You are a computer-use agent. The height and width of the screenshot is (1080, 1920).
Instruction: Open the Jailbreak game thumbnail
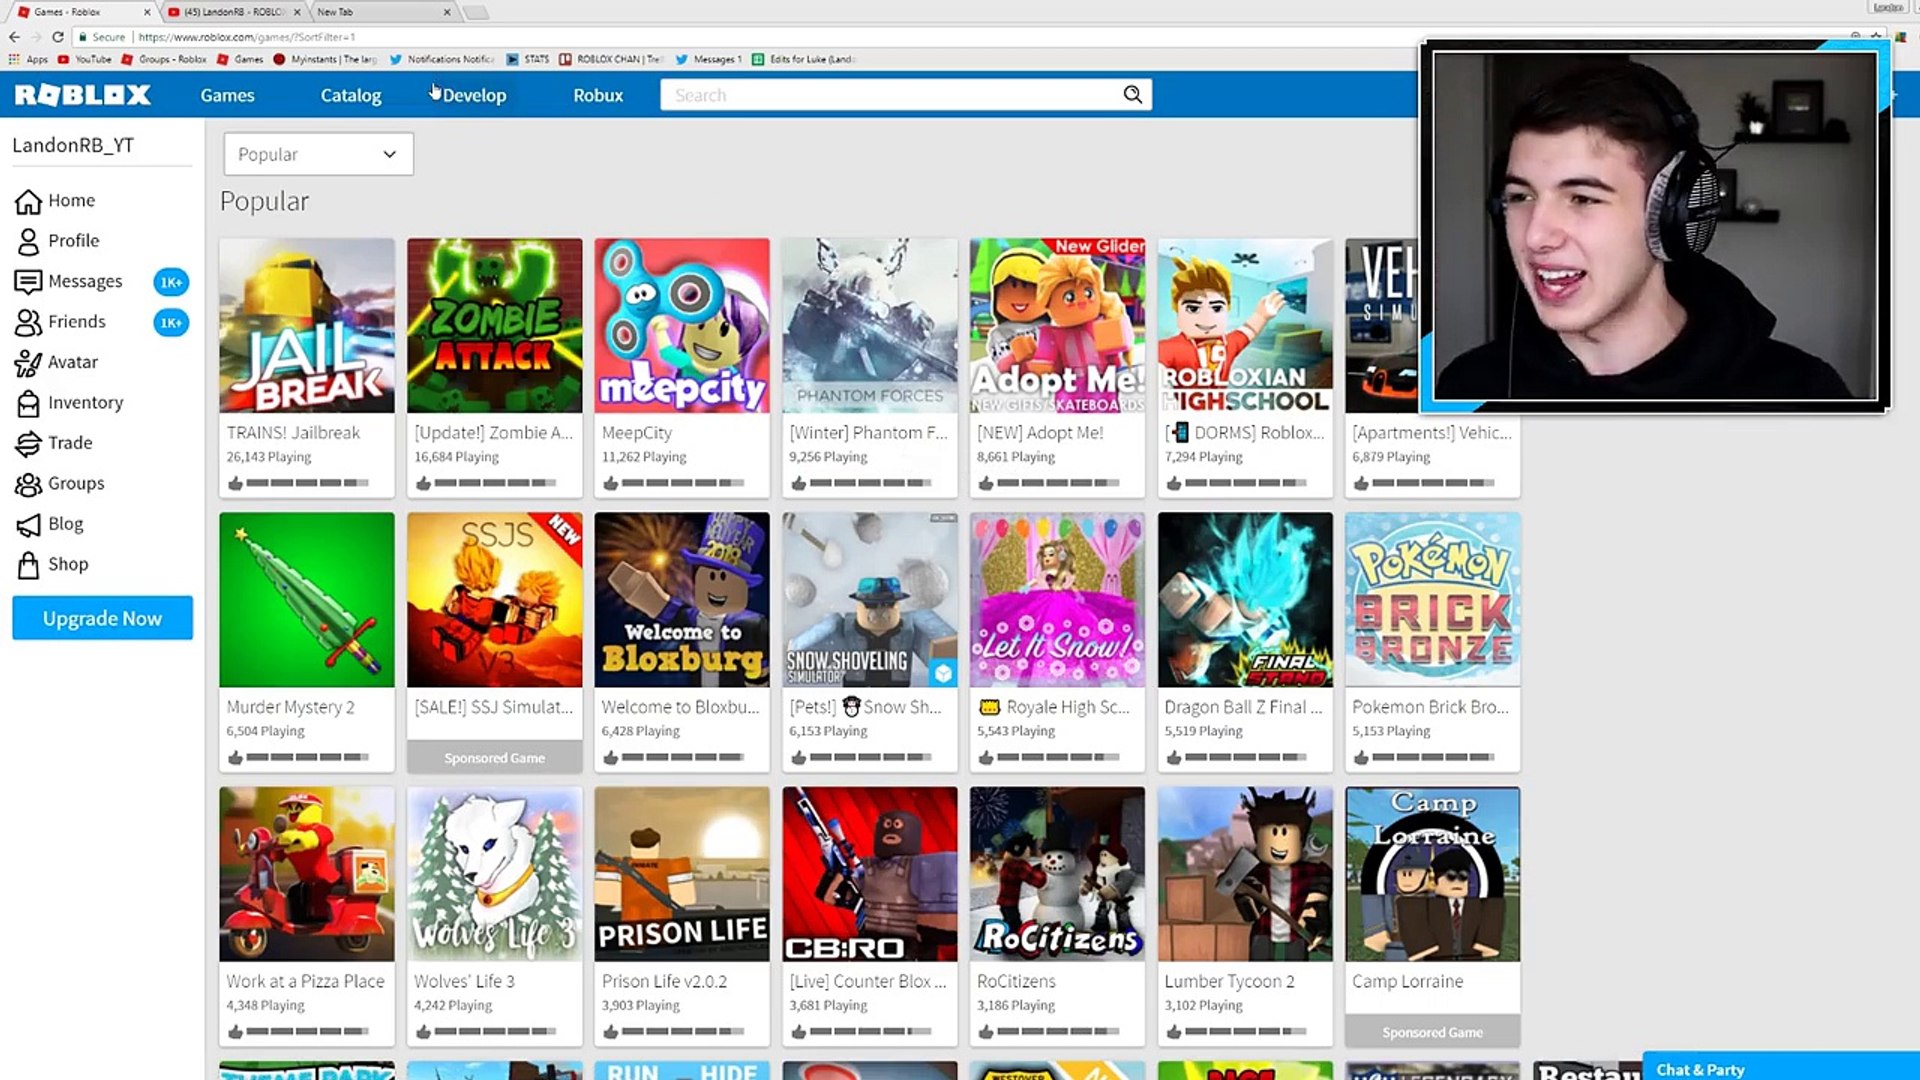coord(307,325)
